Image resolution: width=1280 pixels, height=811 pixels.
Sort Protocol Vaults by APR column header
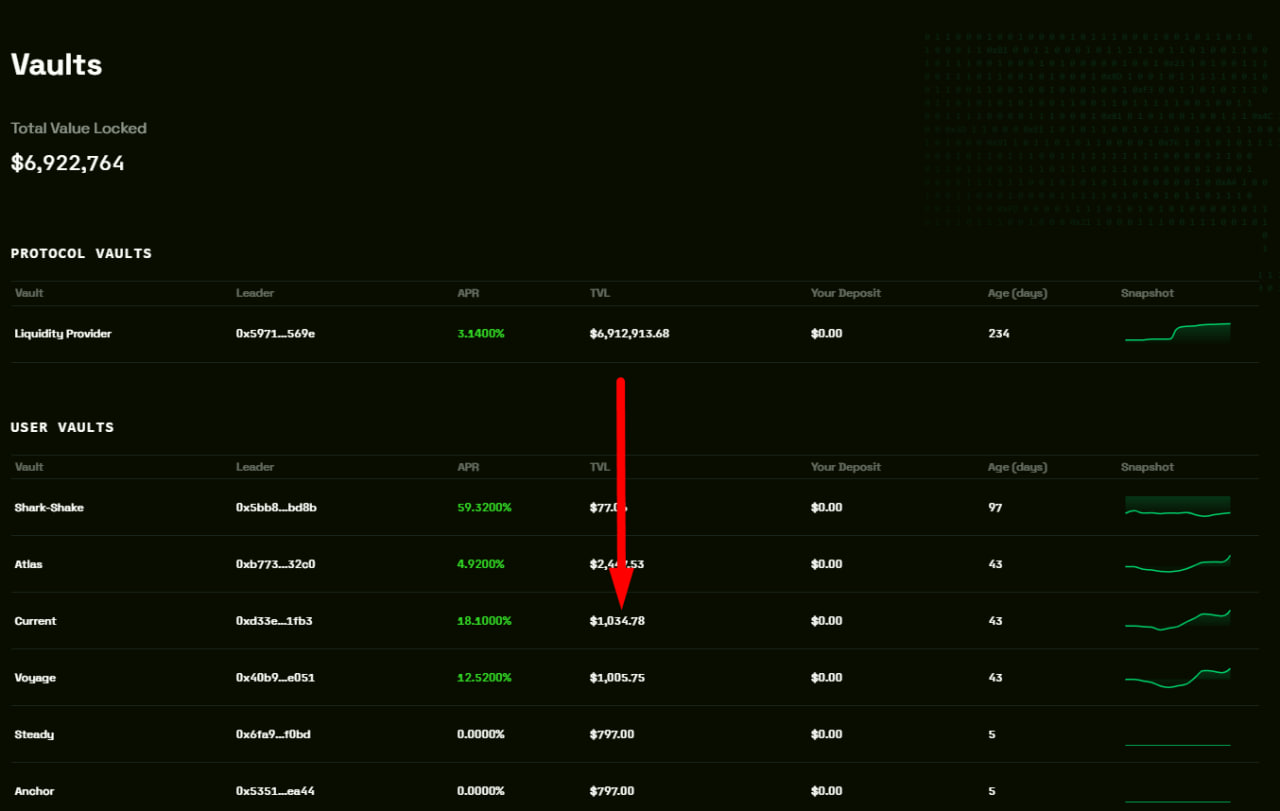(468, 294)
